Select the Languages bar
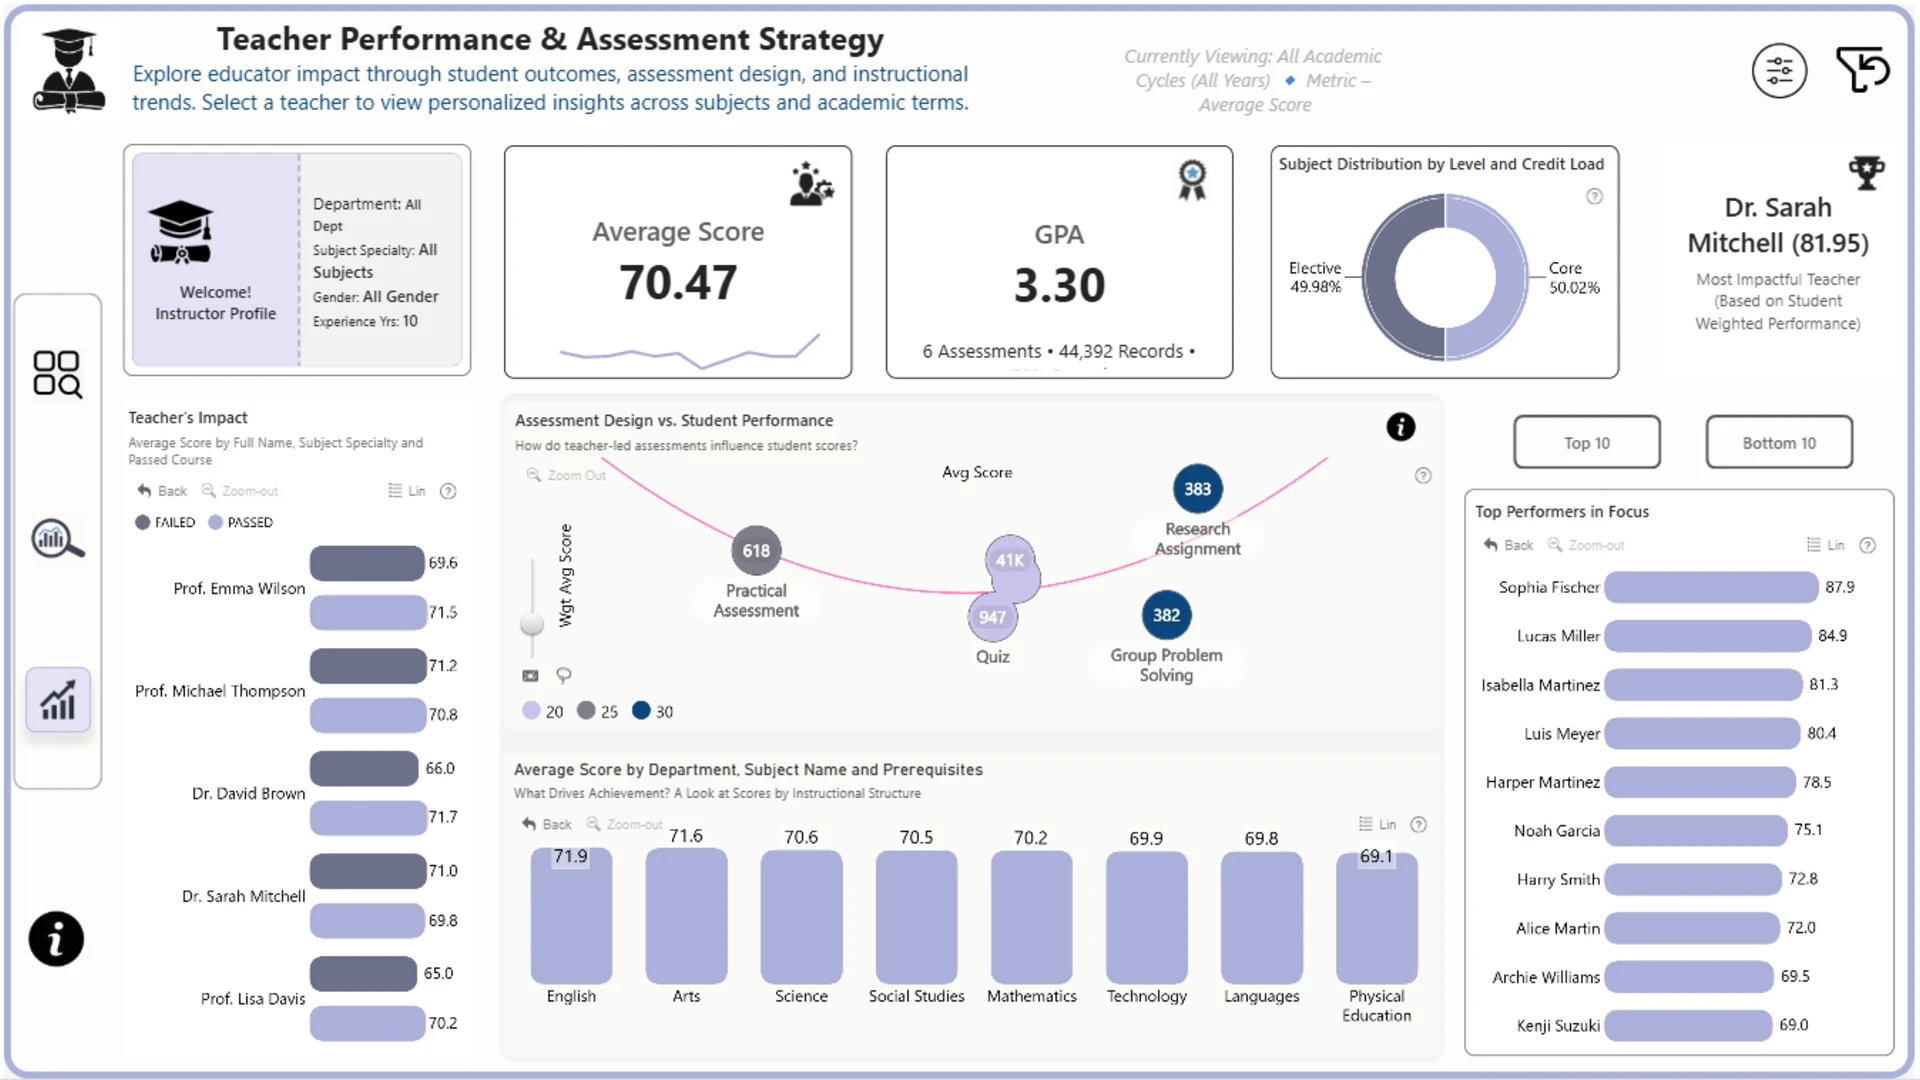The height and width of the screenshot is (1080, 1920). [x=1261, y=918]
